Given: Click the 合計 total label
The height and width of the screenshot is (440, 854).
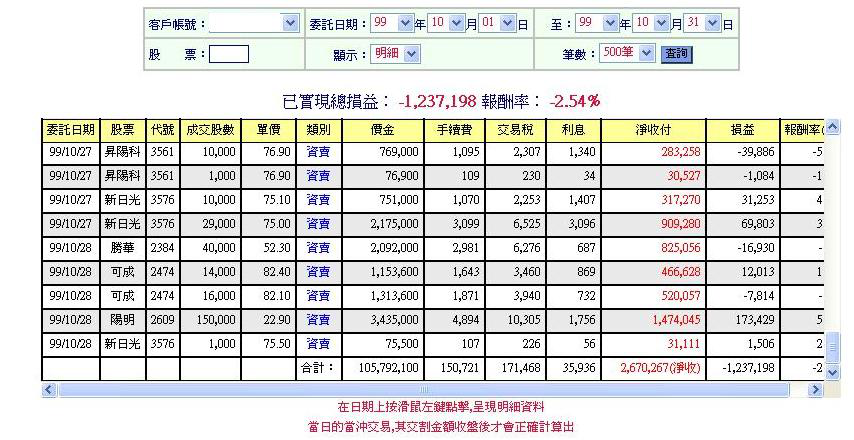Looking at the screenshot, I should (318, 368).
